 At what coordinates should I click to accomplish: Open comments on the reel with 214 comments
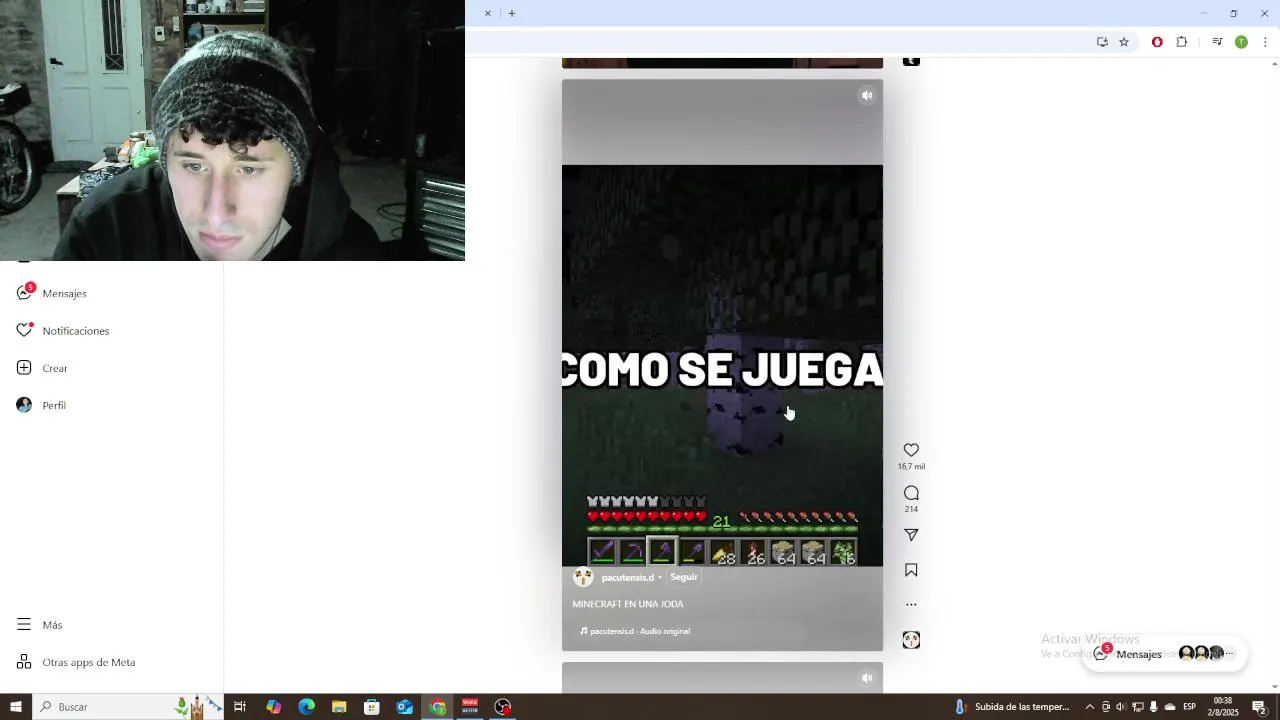[911, 493]
